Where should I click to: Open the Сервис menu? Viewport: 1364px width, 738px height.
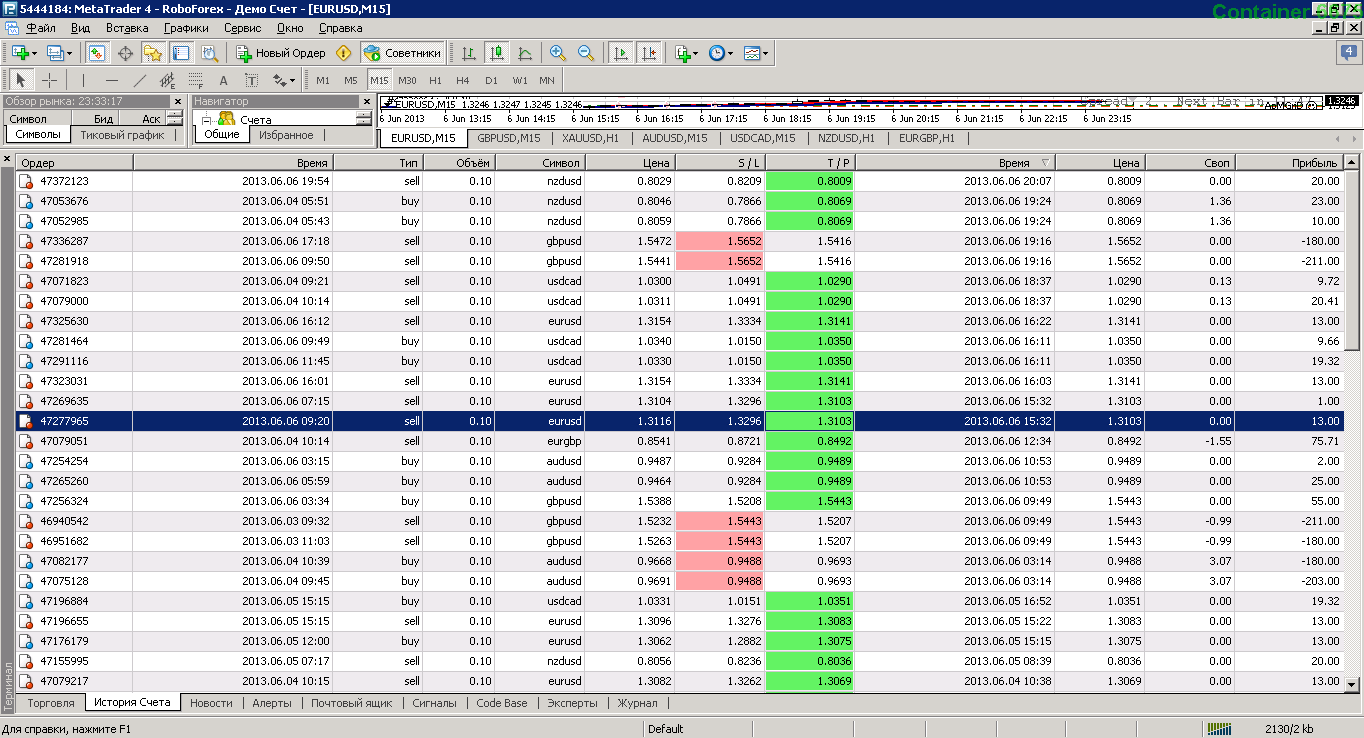[x=243, y=28]
